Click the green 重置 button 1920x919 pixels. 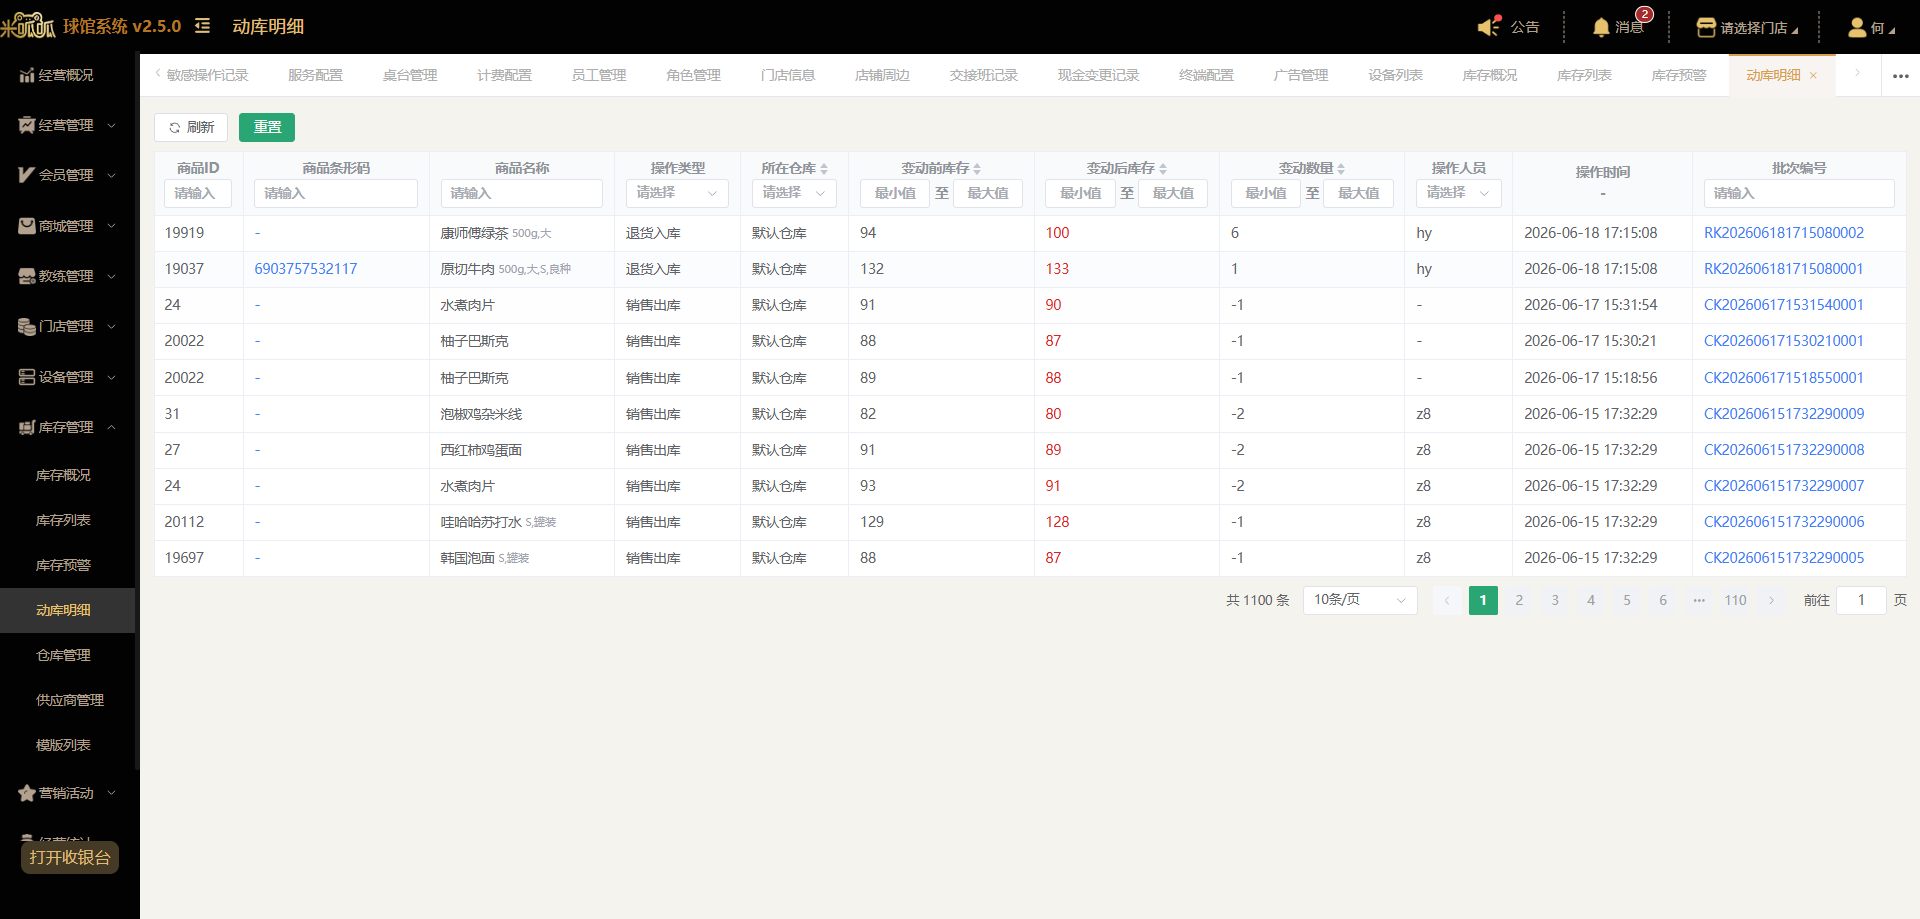click(267, 127)
